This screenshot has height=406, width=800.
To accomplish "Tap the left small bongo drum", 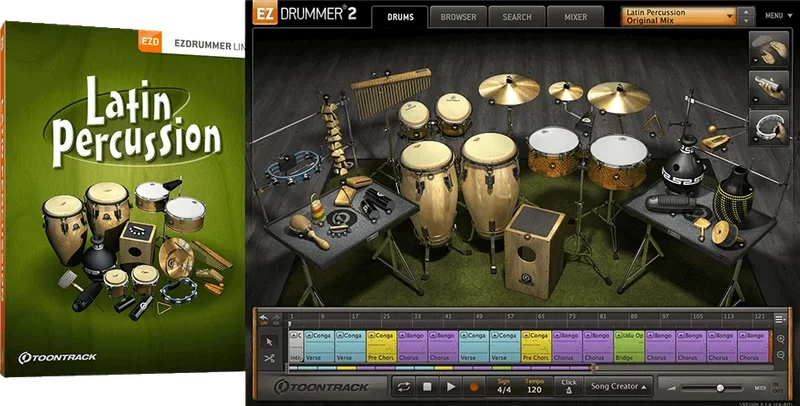I will pos(414,120).
